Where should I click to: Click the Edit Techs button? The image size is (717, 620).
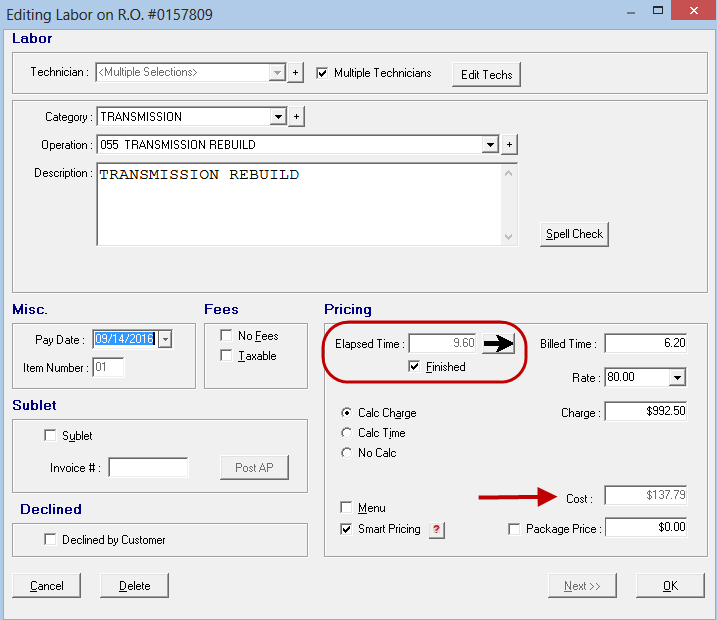point(486,75)
